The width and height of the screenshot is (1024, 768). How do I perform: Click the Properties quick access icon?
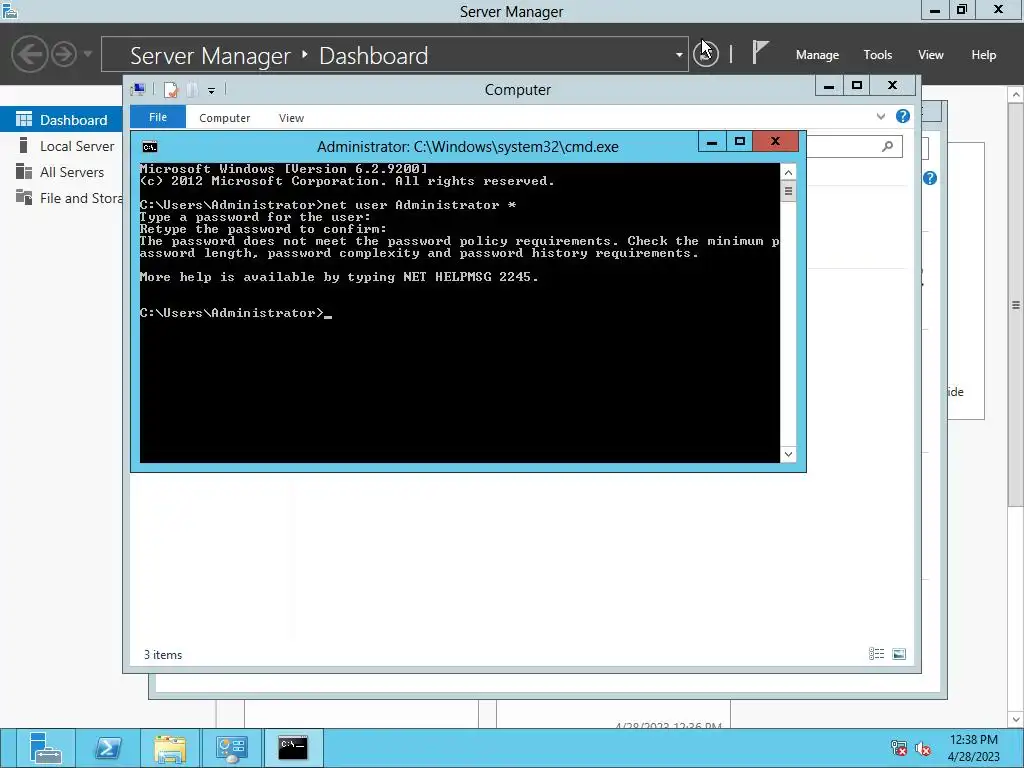pyautogui.click(x=171, y=90)
